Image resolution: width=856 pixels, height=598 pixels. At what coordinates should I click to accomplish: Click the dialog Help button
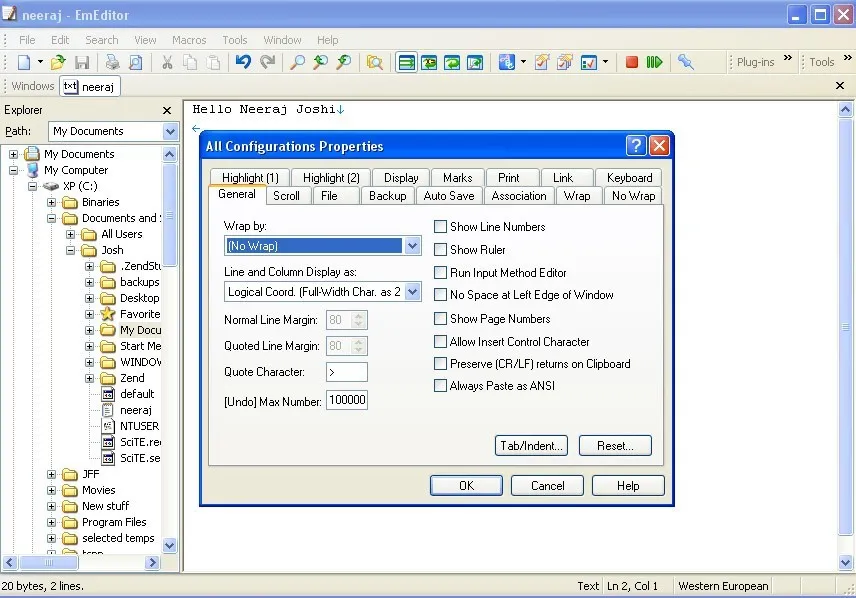pos(628,485)
